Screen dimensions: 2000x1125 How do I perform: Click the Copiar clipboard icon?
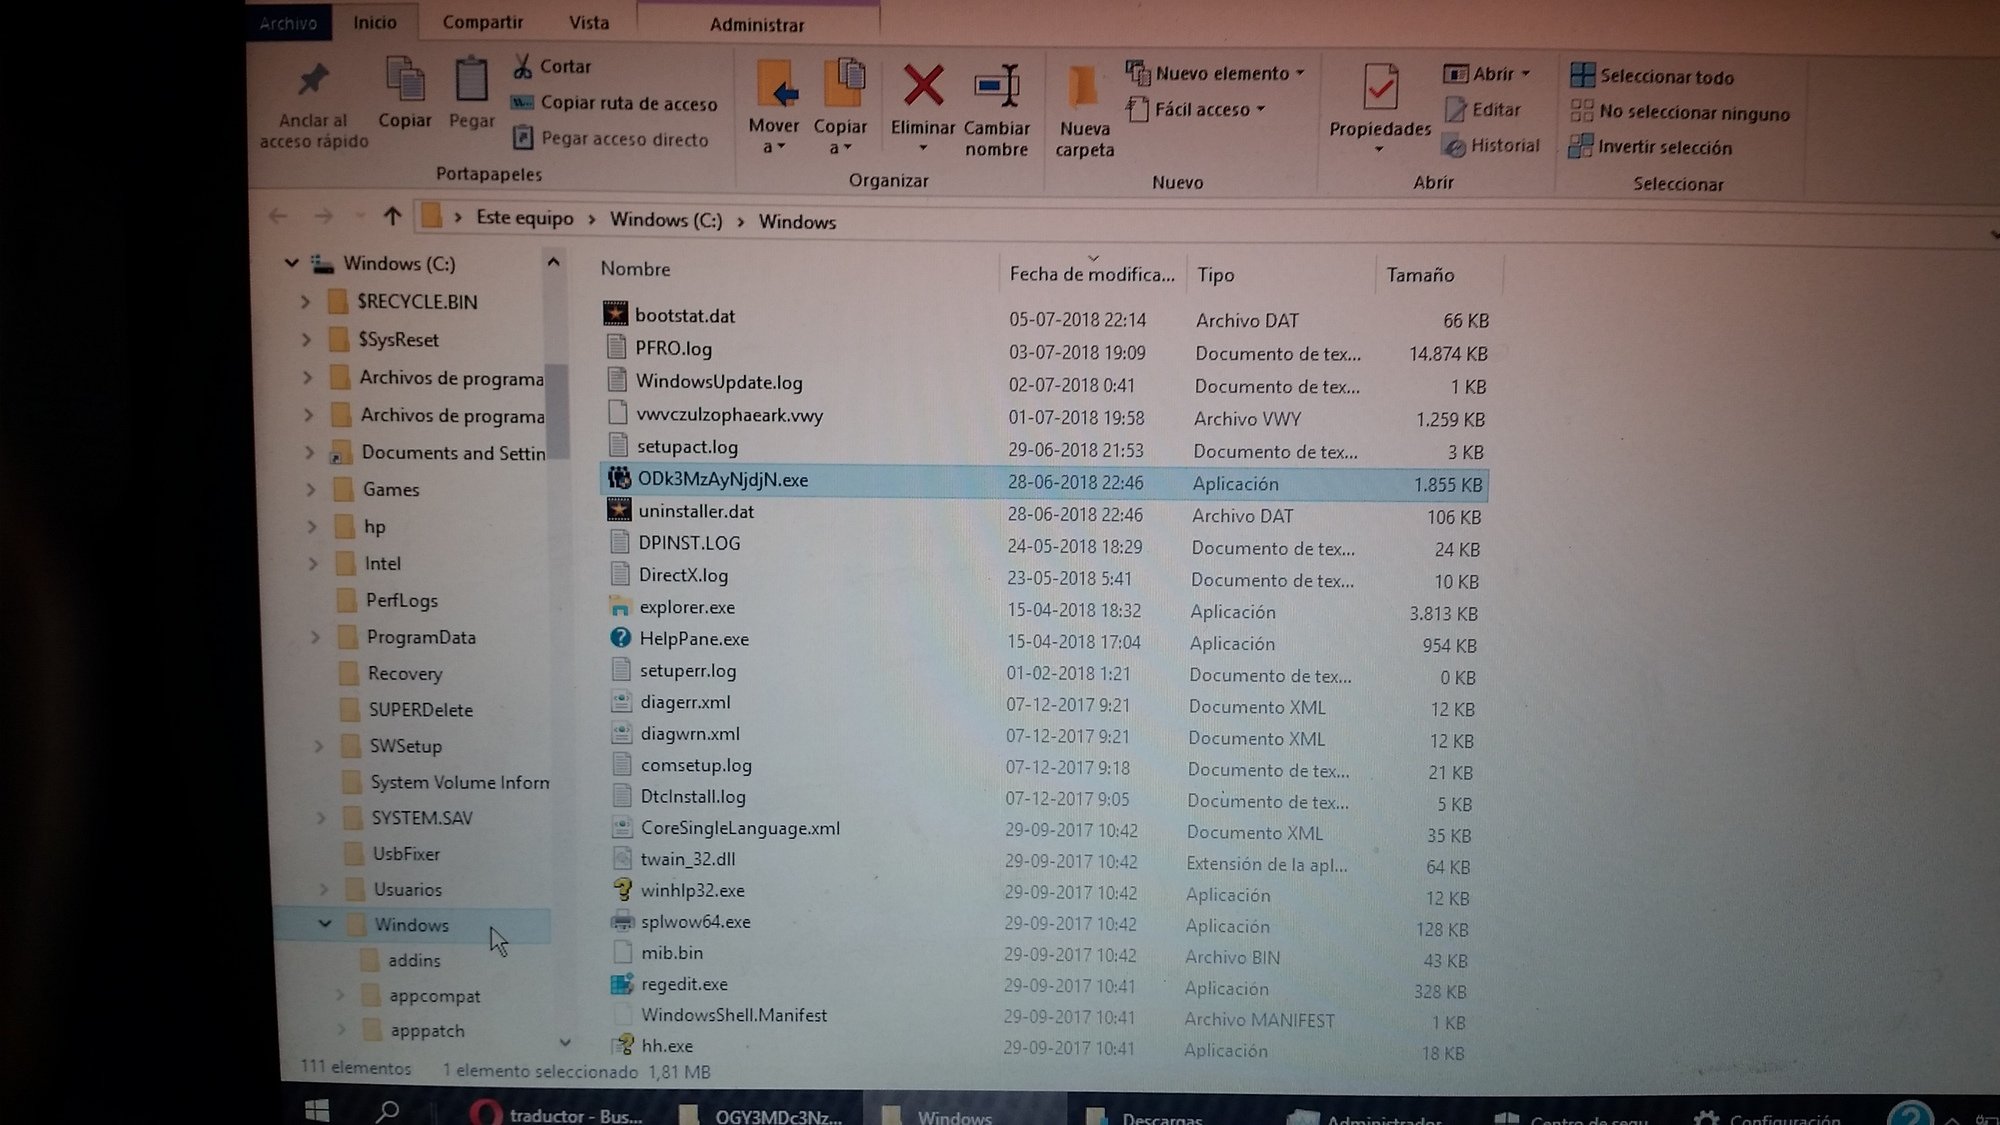point(405,80)
